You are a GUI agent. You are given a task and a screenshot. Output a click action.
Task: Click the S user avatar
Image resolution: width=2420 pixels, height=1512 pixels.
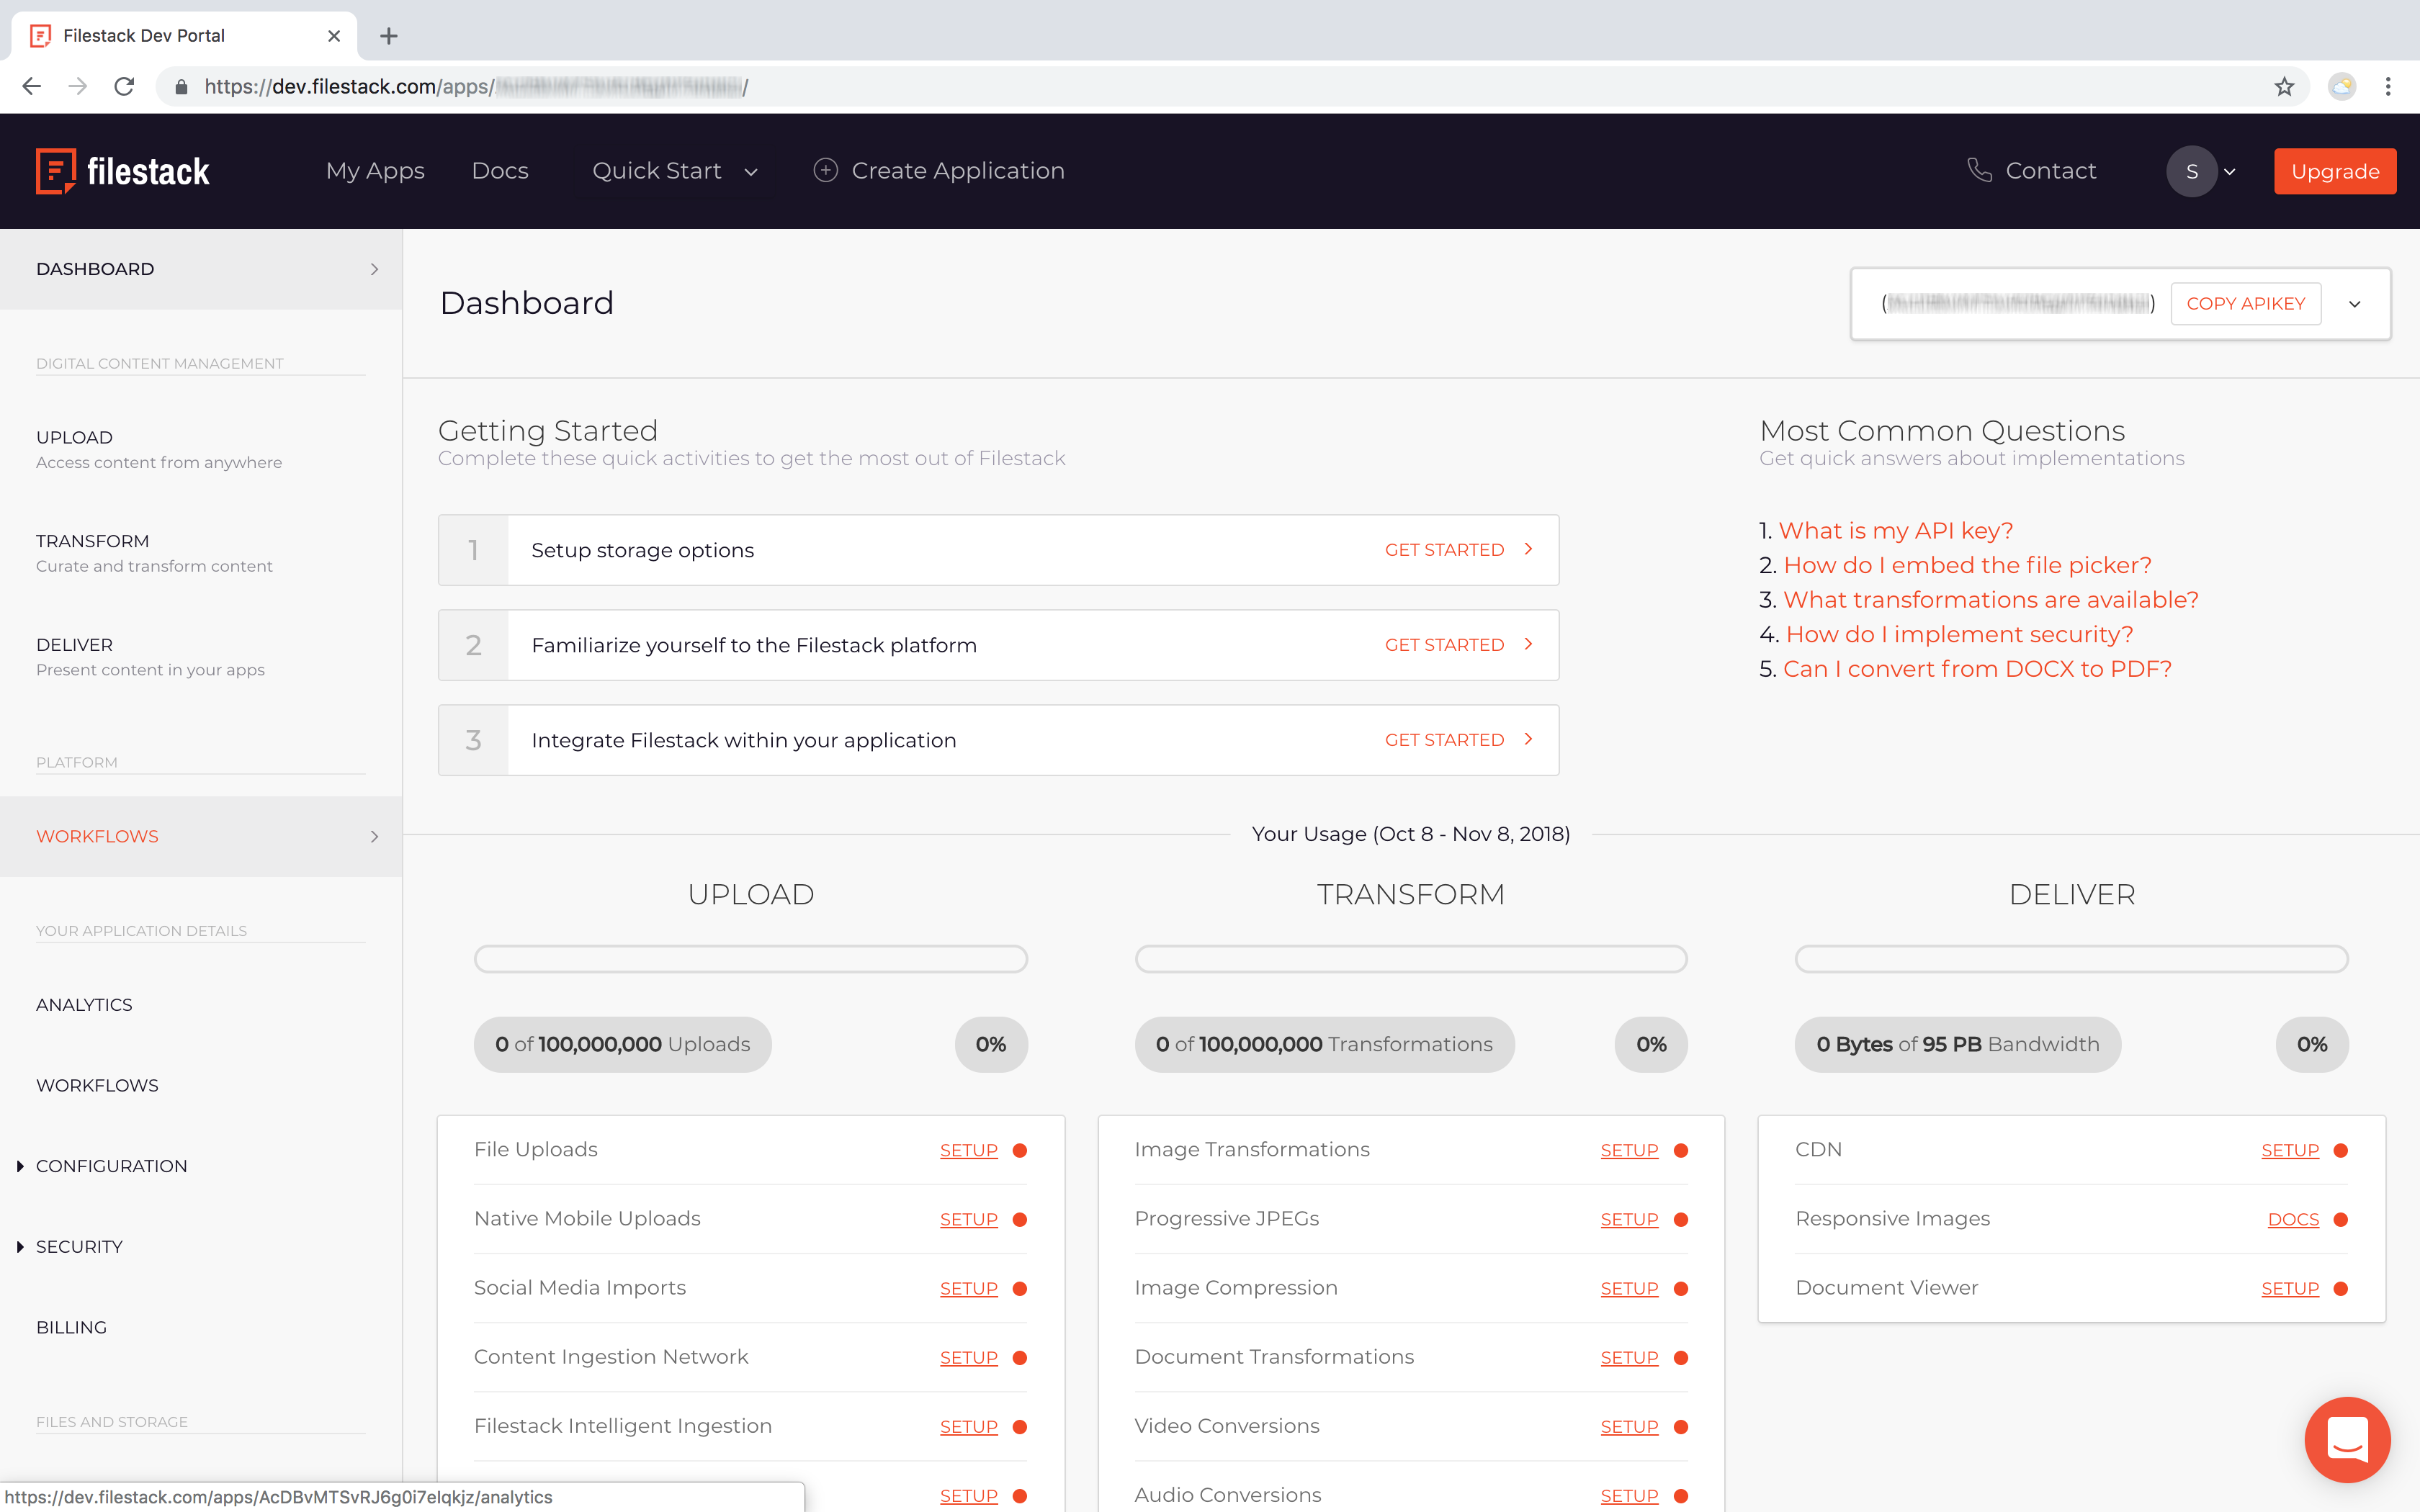coord(2191,171)
